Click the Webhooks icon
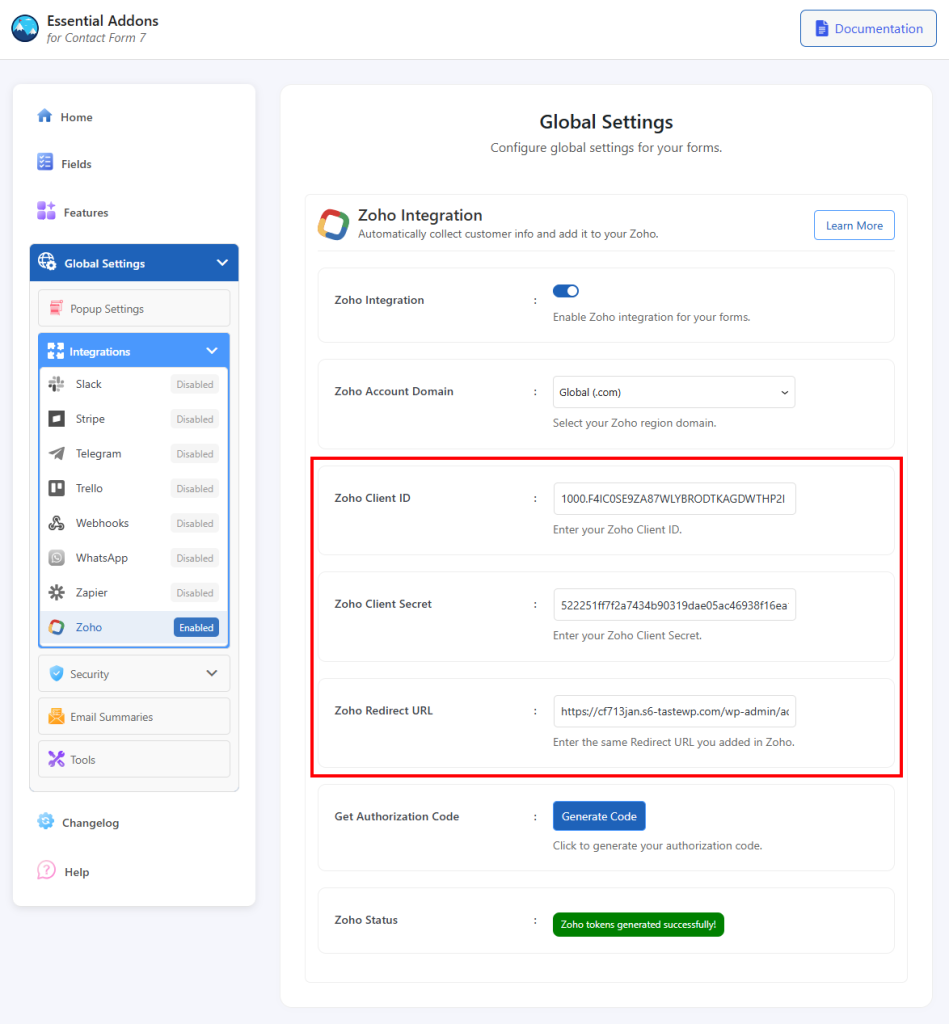The width and height of the screenshot is (949, 1024). click(57, 522)
